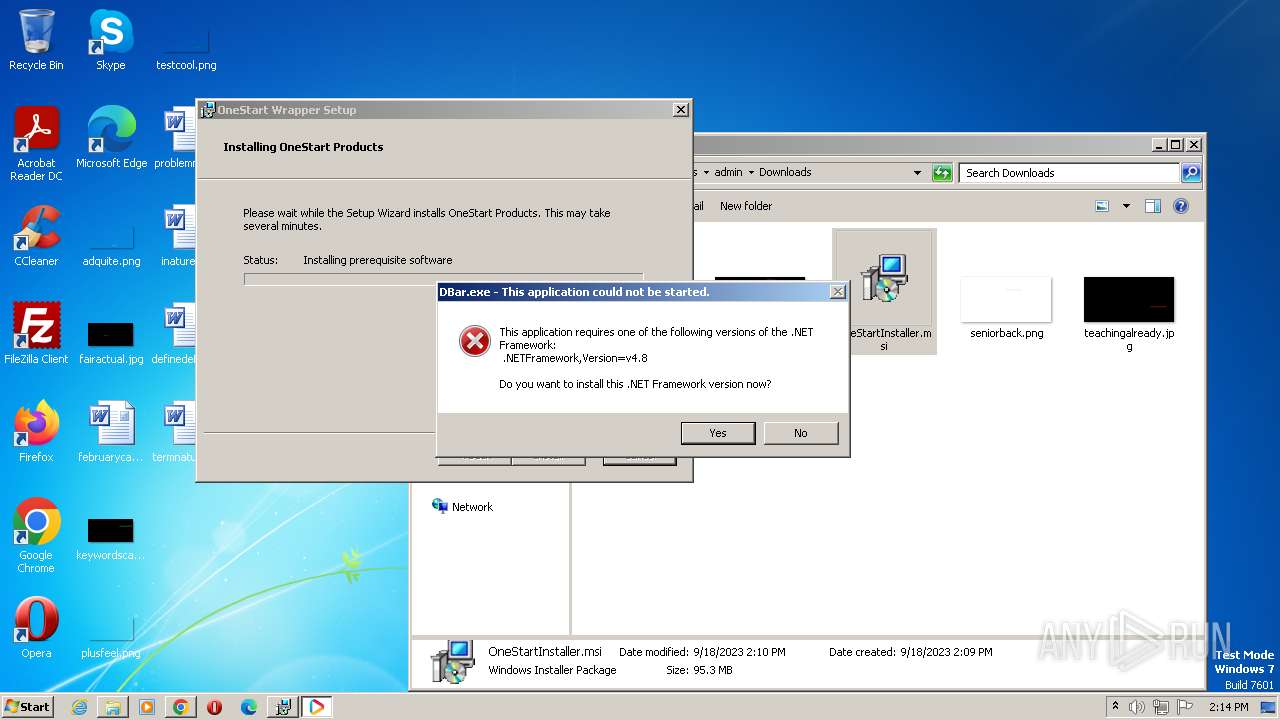
Task: Open Firefox desktop shortcut
Action: (36, 432)
